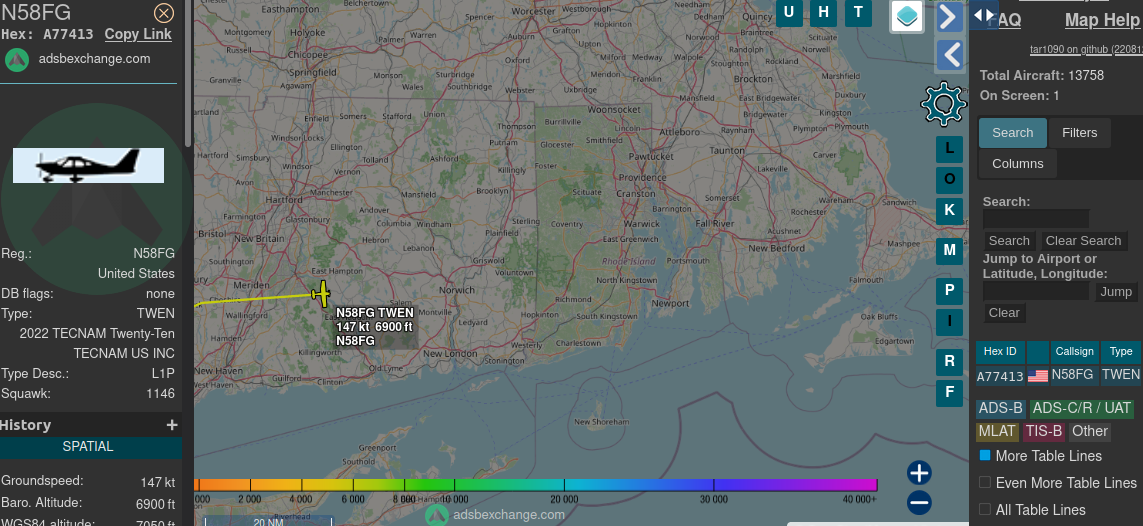Select the A77413 table row hex
The image size is (1143, 526).
(x=1000, y=376)
